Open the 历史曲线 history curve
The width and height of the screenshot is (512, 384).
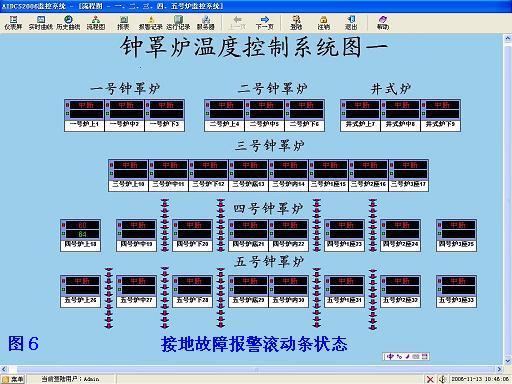68,23
